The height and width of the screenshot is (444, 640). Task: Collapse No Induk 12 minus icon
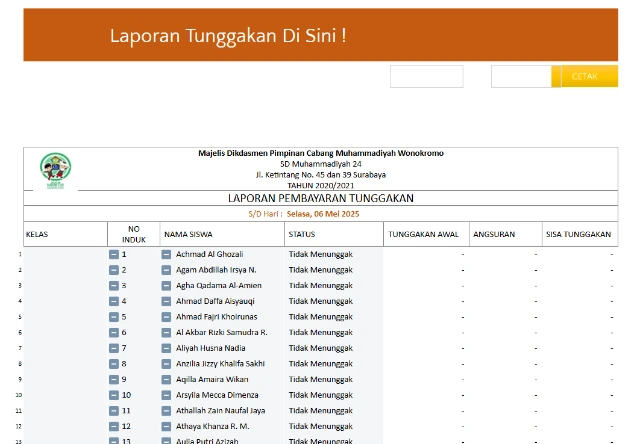[x=114, y=426]
